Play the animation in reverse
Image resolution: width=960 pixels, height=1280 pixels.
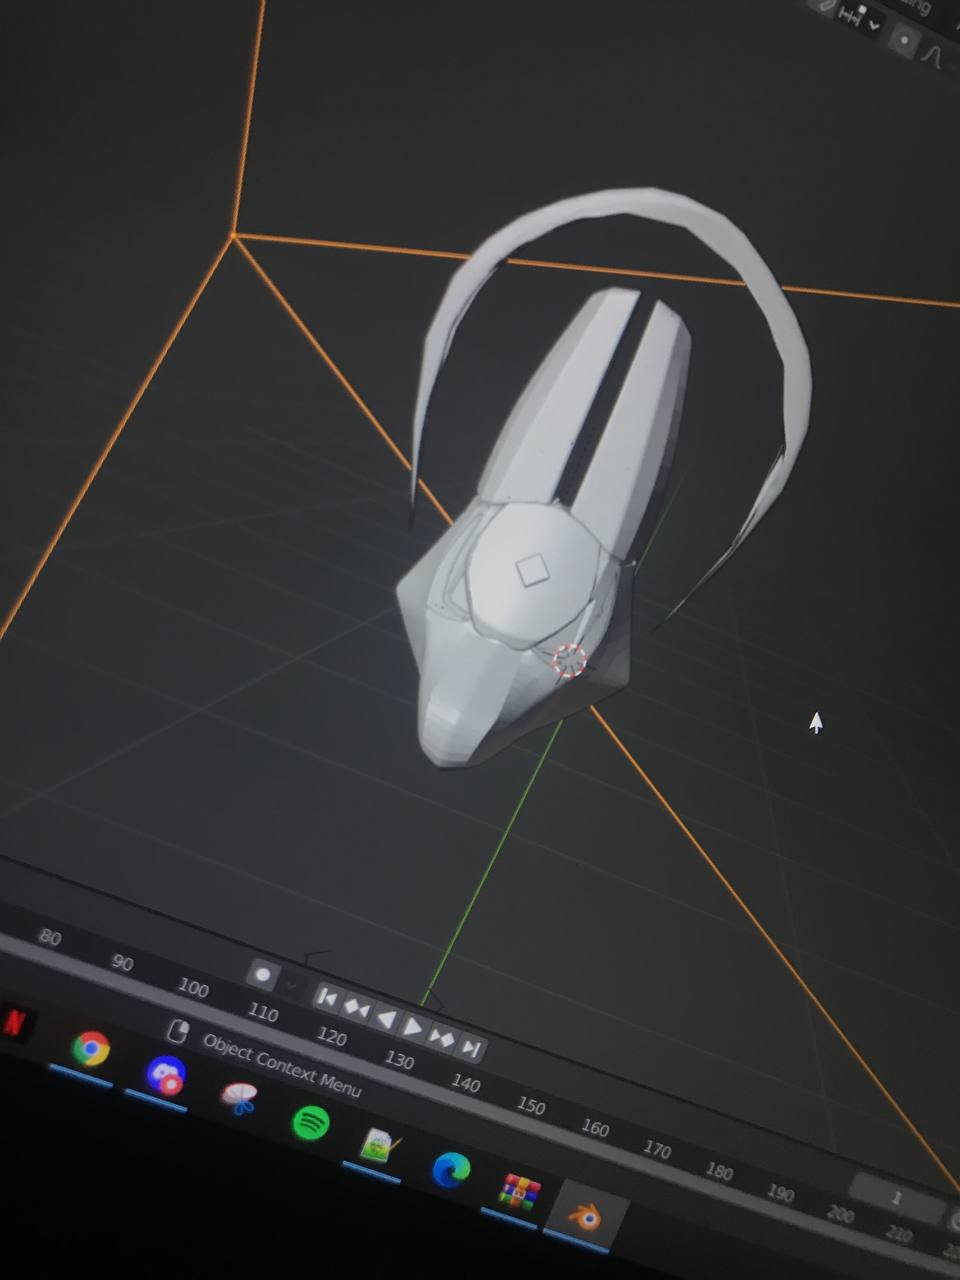tap(386, 1017)
